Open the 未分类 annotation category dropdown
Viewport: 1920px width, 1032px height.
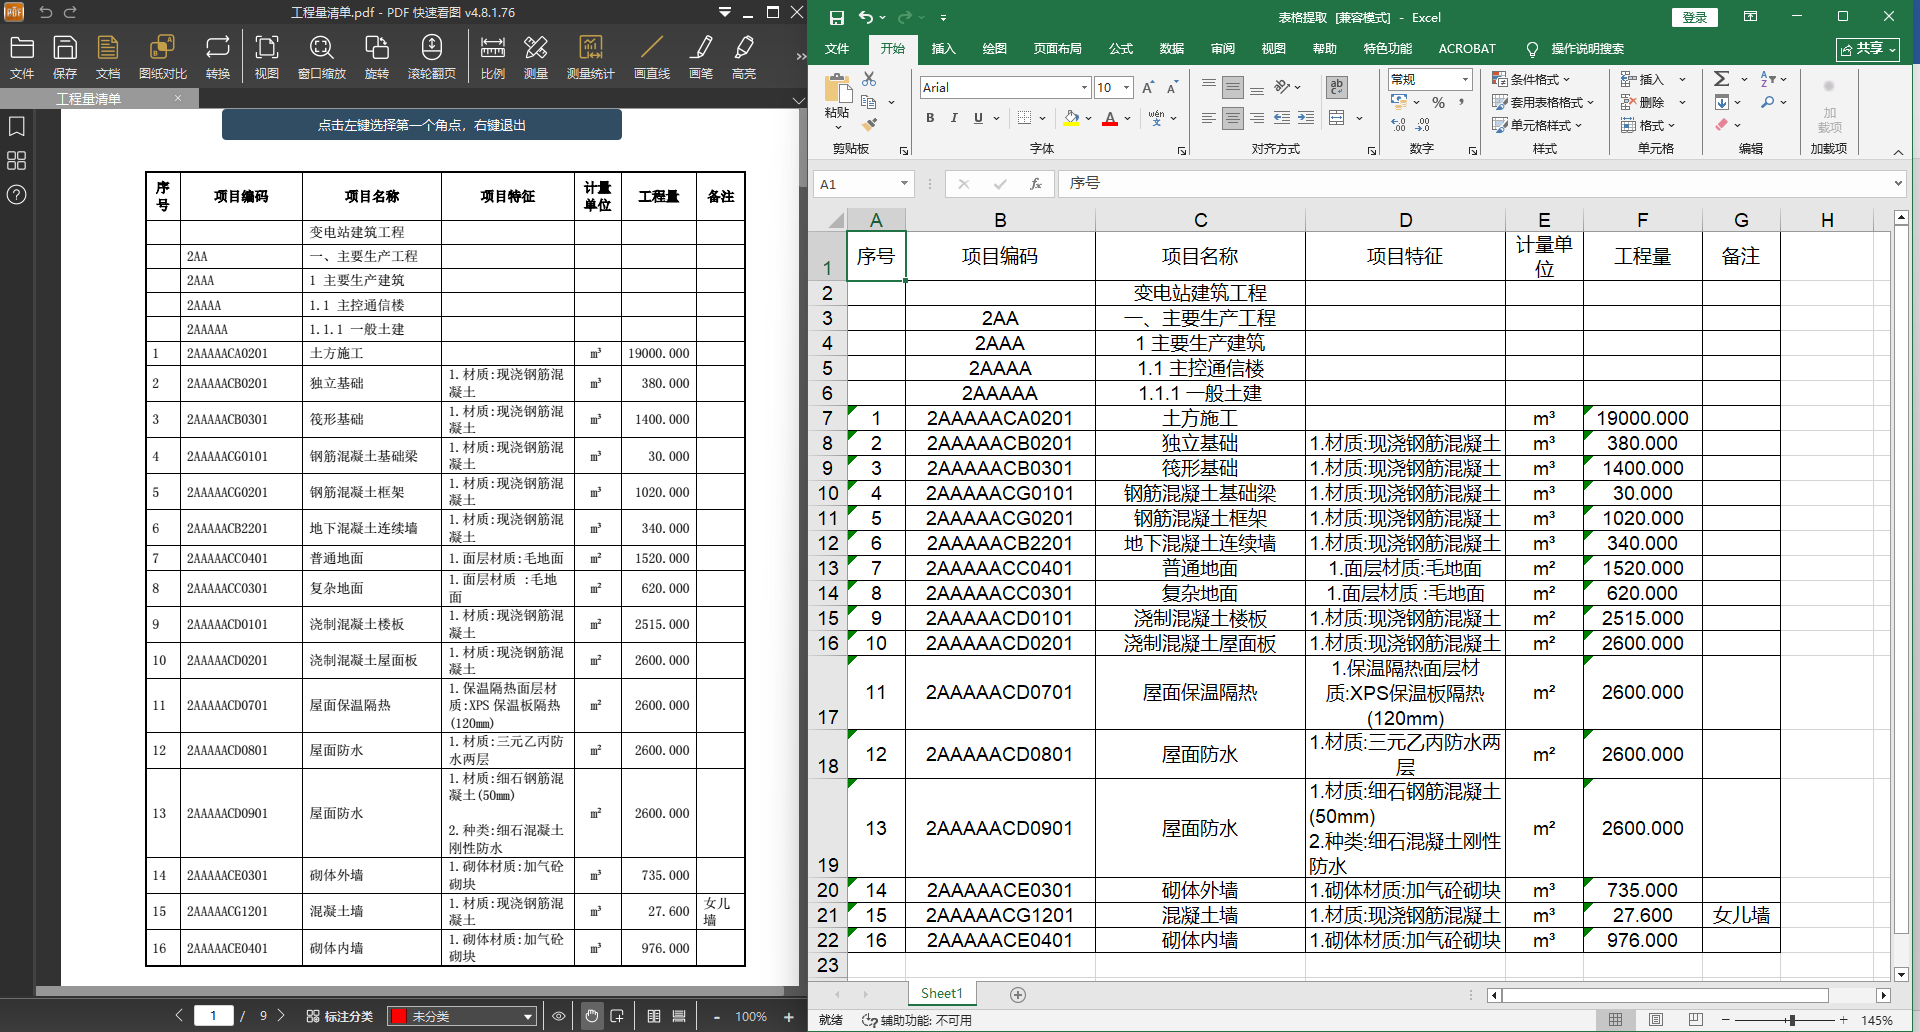528,1016
